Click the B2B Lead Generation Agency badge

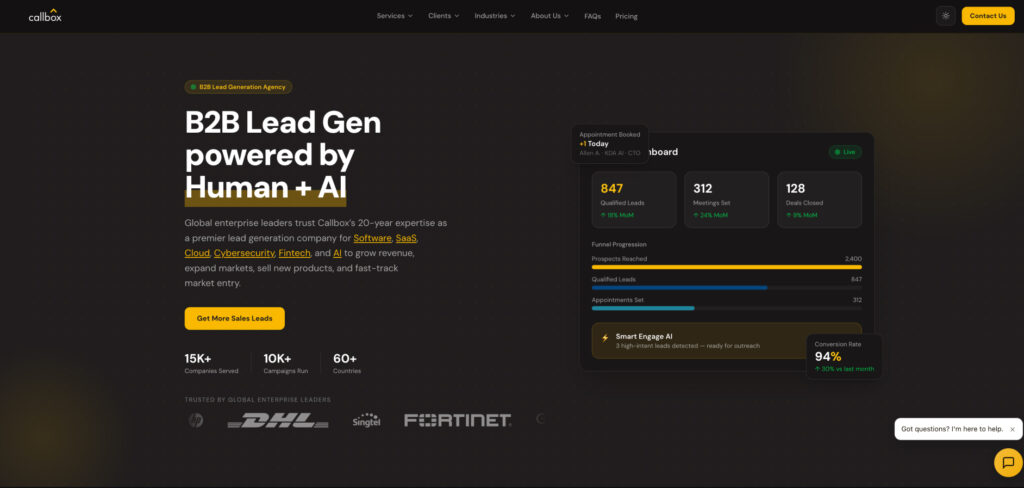point(238,87)
